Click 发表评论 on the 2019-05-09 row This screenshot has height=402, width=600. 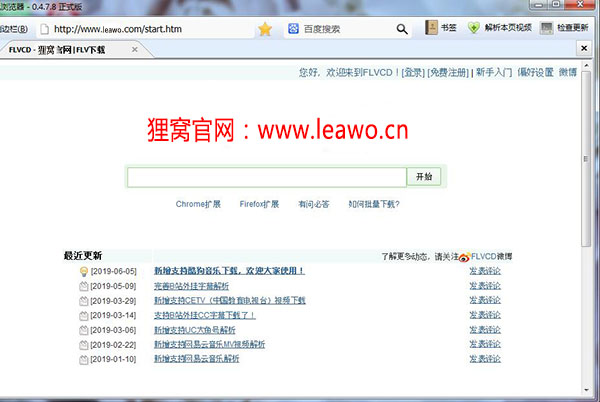coord(485,286)
